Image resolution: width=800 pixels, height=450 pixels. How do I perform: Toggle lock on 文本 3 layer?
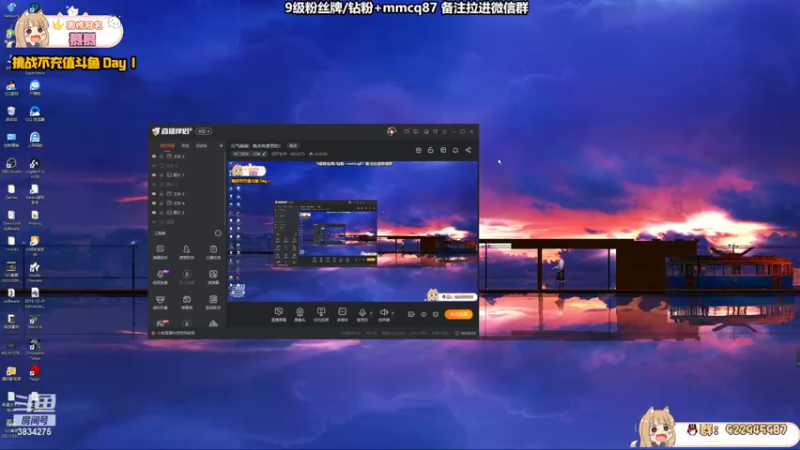click(x=162, y=157)
